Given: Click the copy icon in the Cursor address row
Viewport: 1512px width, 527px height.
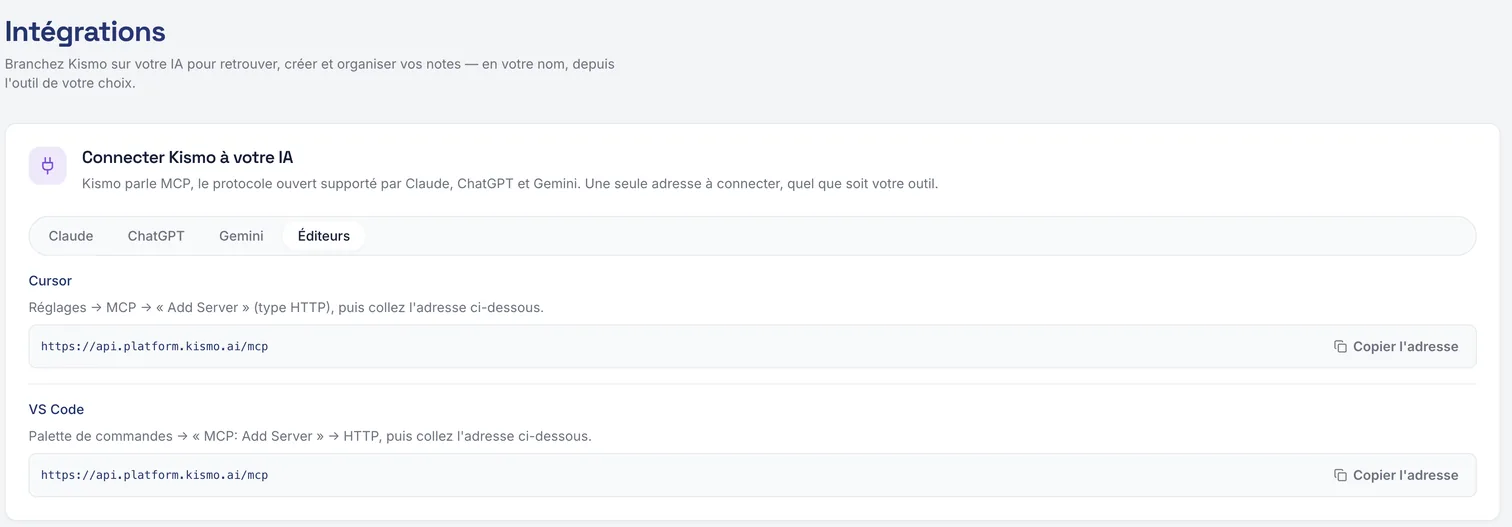Looking at the screenshot, I should (1340, 347).
